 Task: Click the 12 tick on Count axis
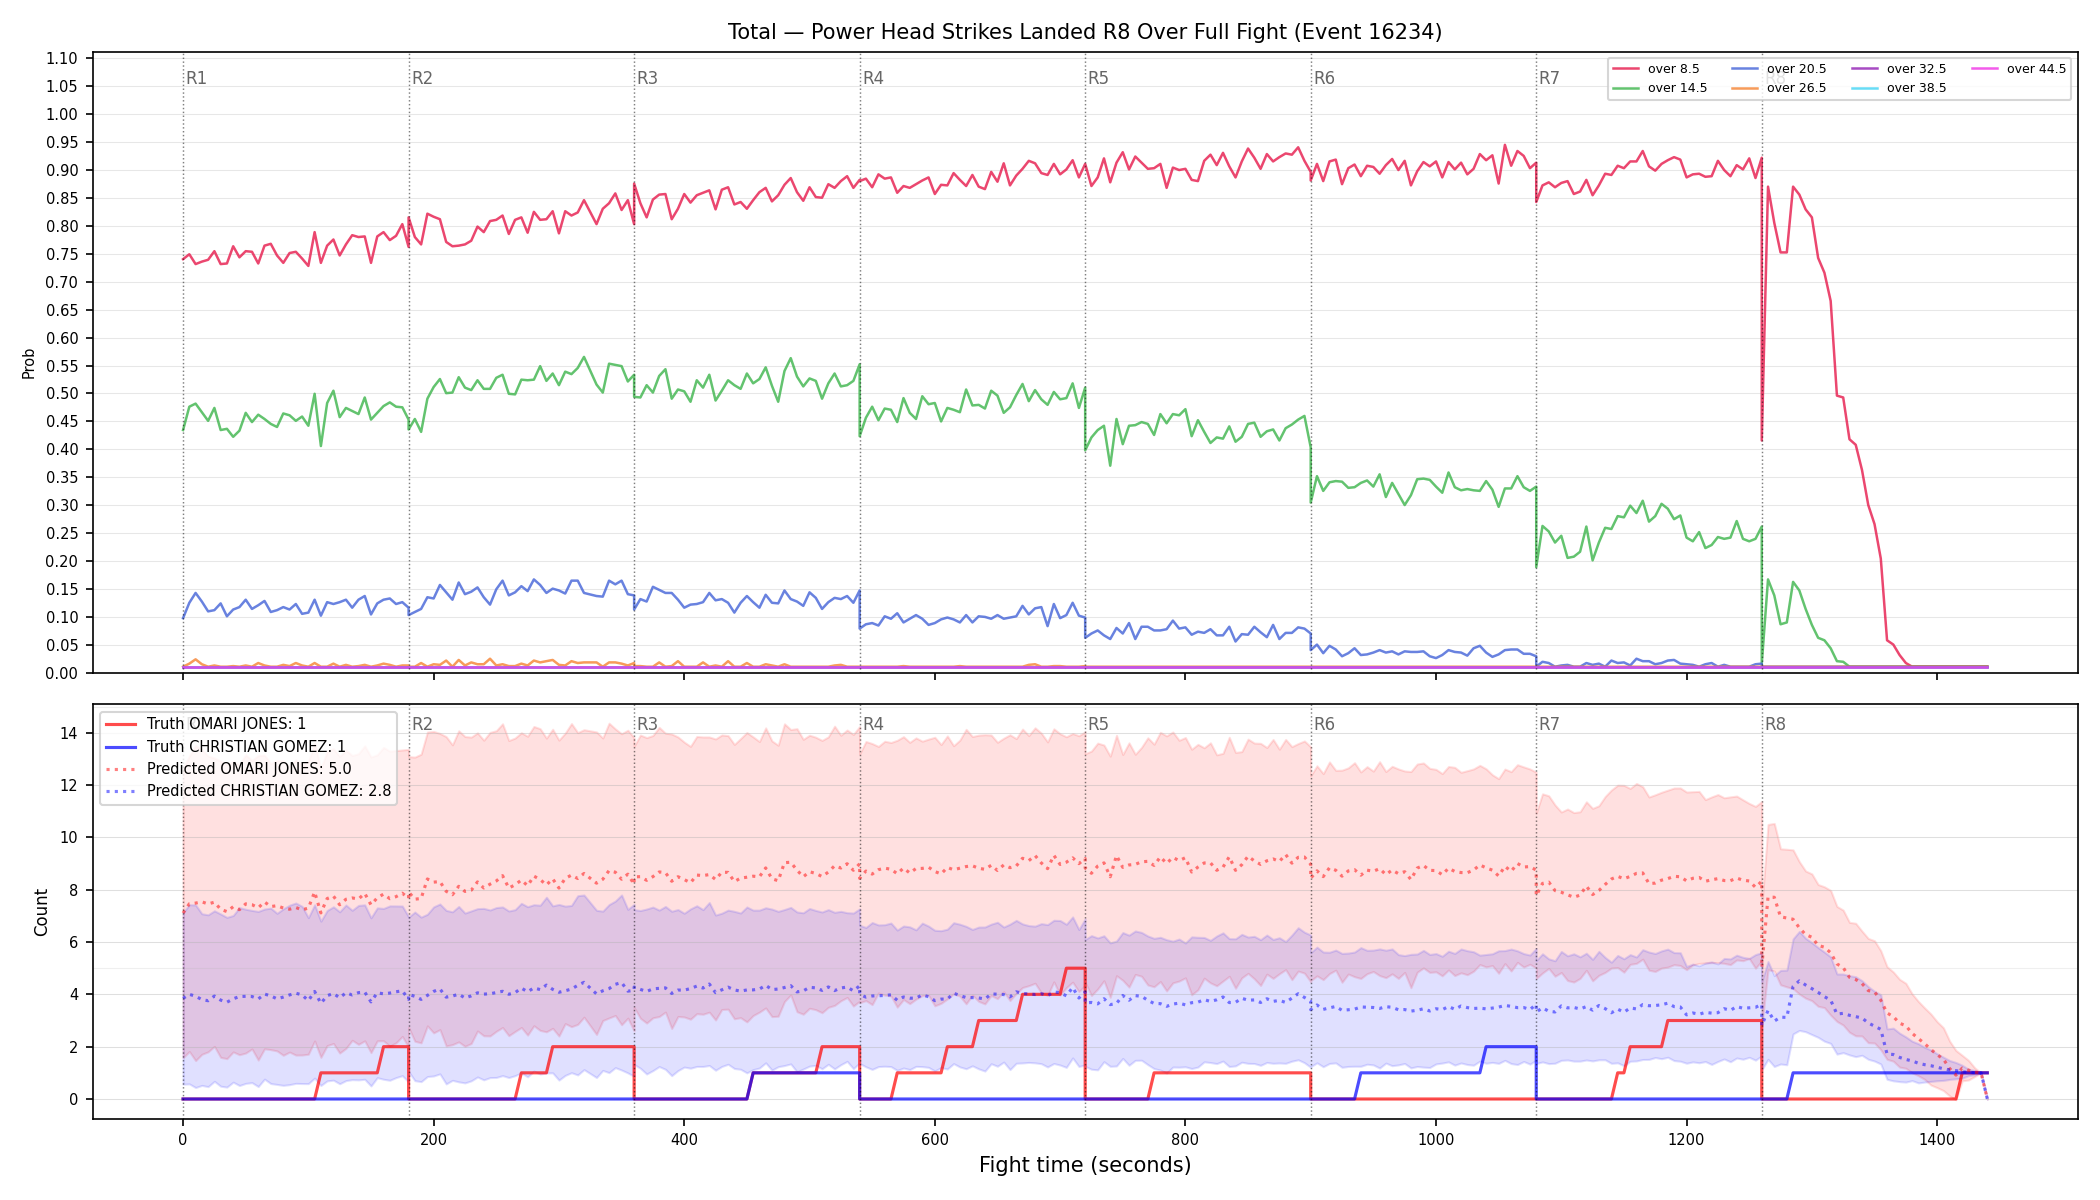pos(69,785)
